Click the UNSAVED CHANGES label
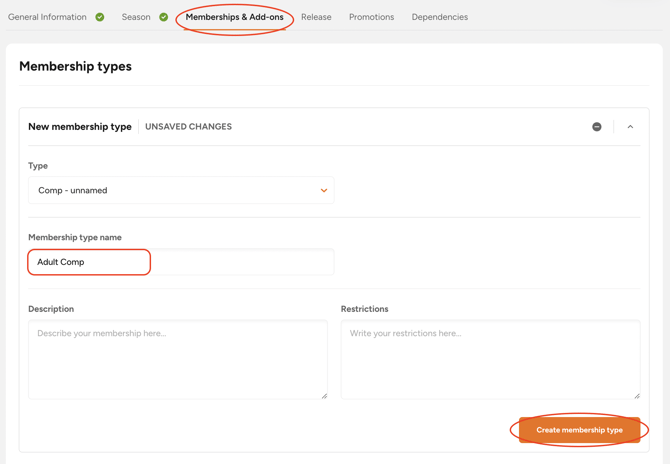The image size is (670, 464). (x=188, y=126)
